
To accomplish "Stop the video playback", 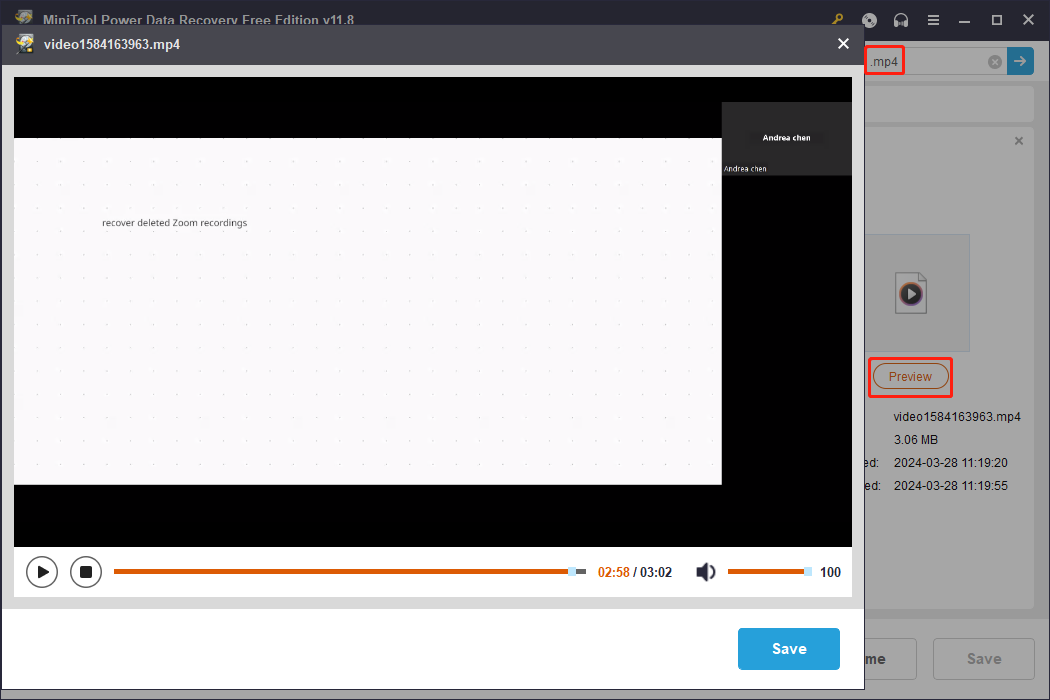I will coord(86,572).
